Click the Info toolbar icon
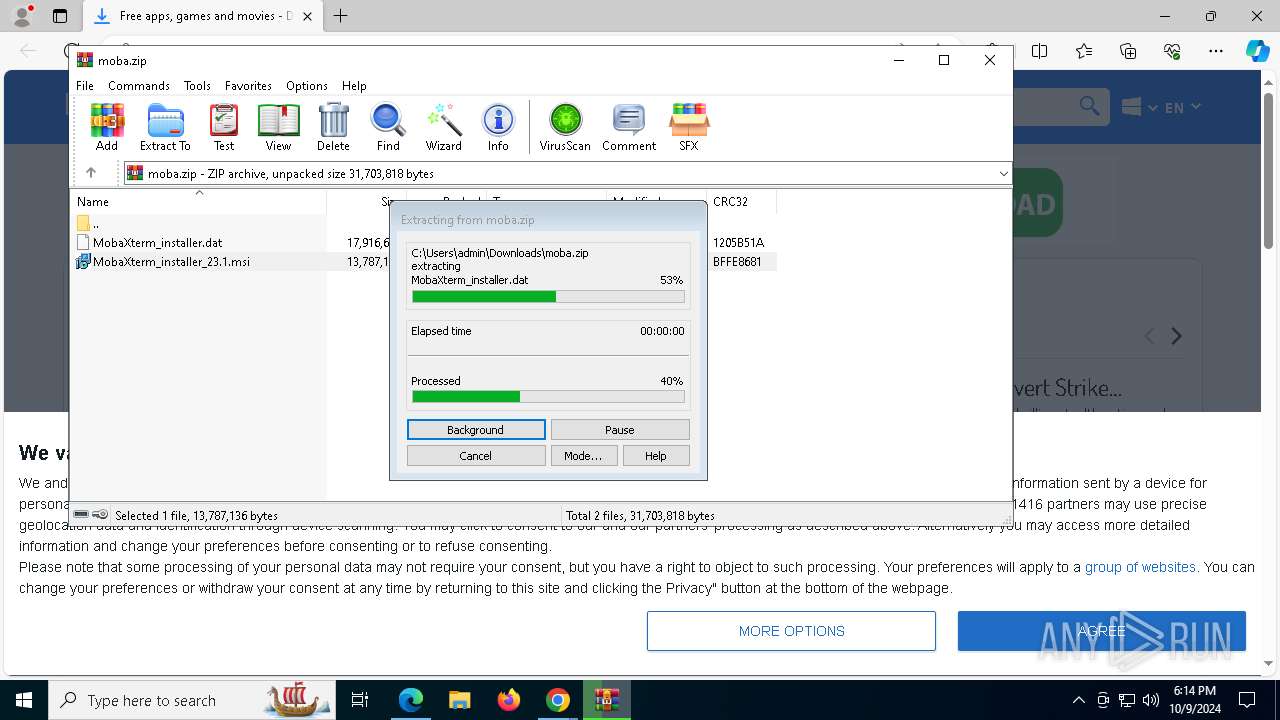 [498, 127]
